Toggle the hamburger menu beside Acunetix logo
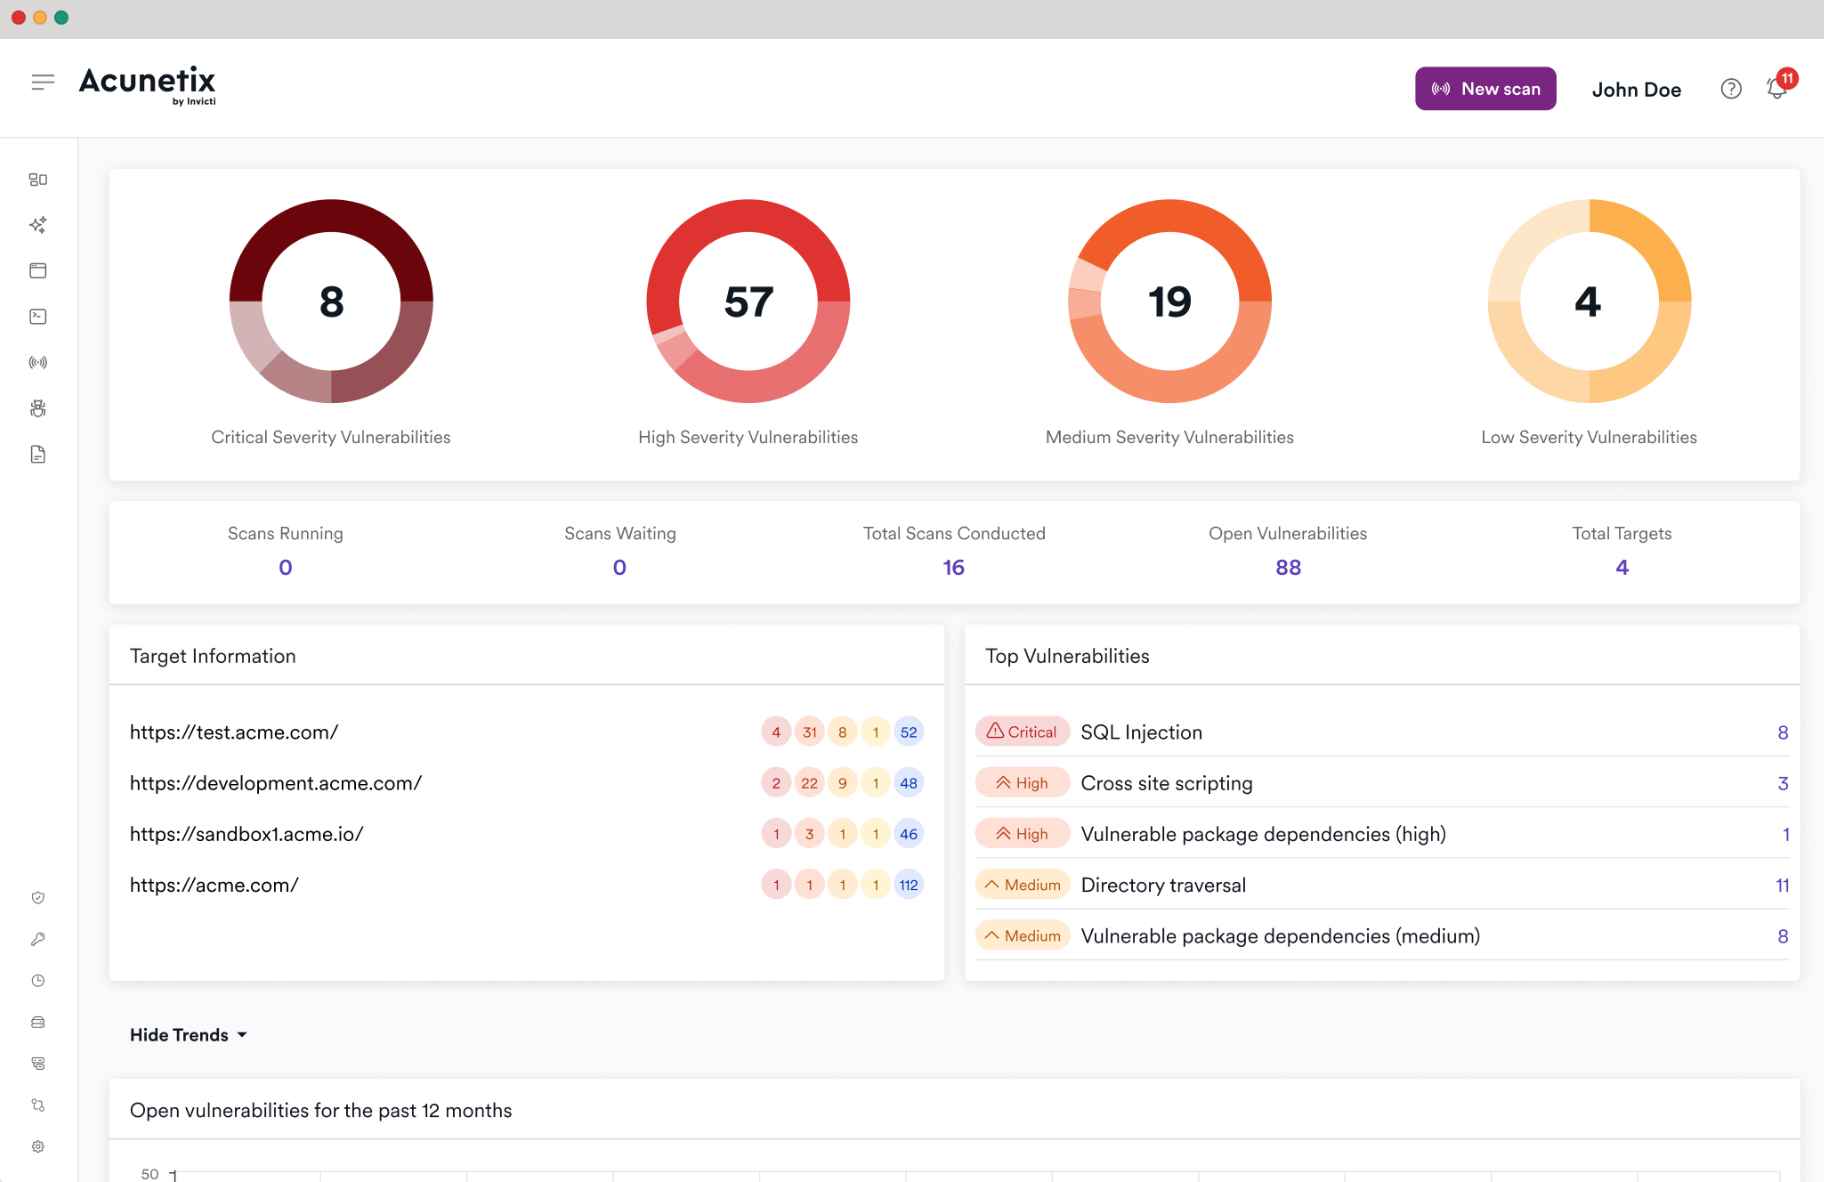 click(x=43, y=81)
